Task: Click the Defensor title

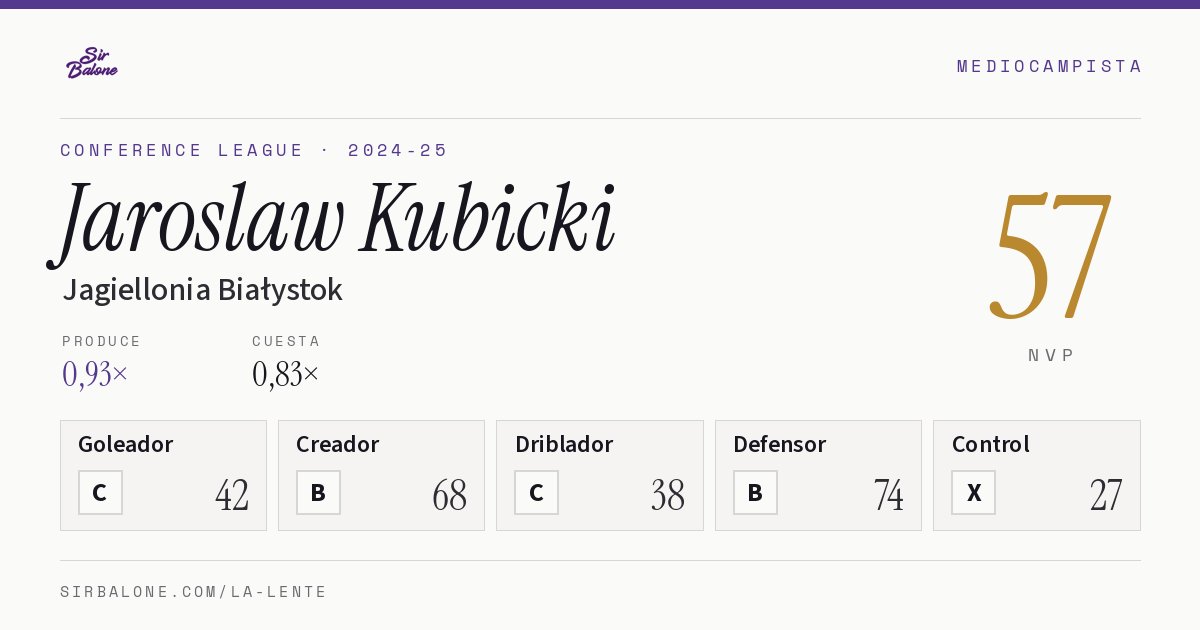Action: [780, 444]
